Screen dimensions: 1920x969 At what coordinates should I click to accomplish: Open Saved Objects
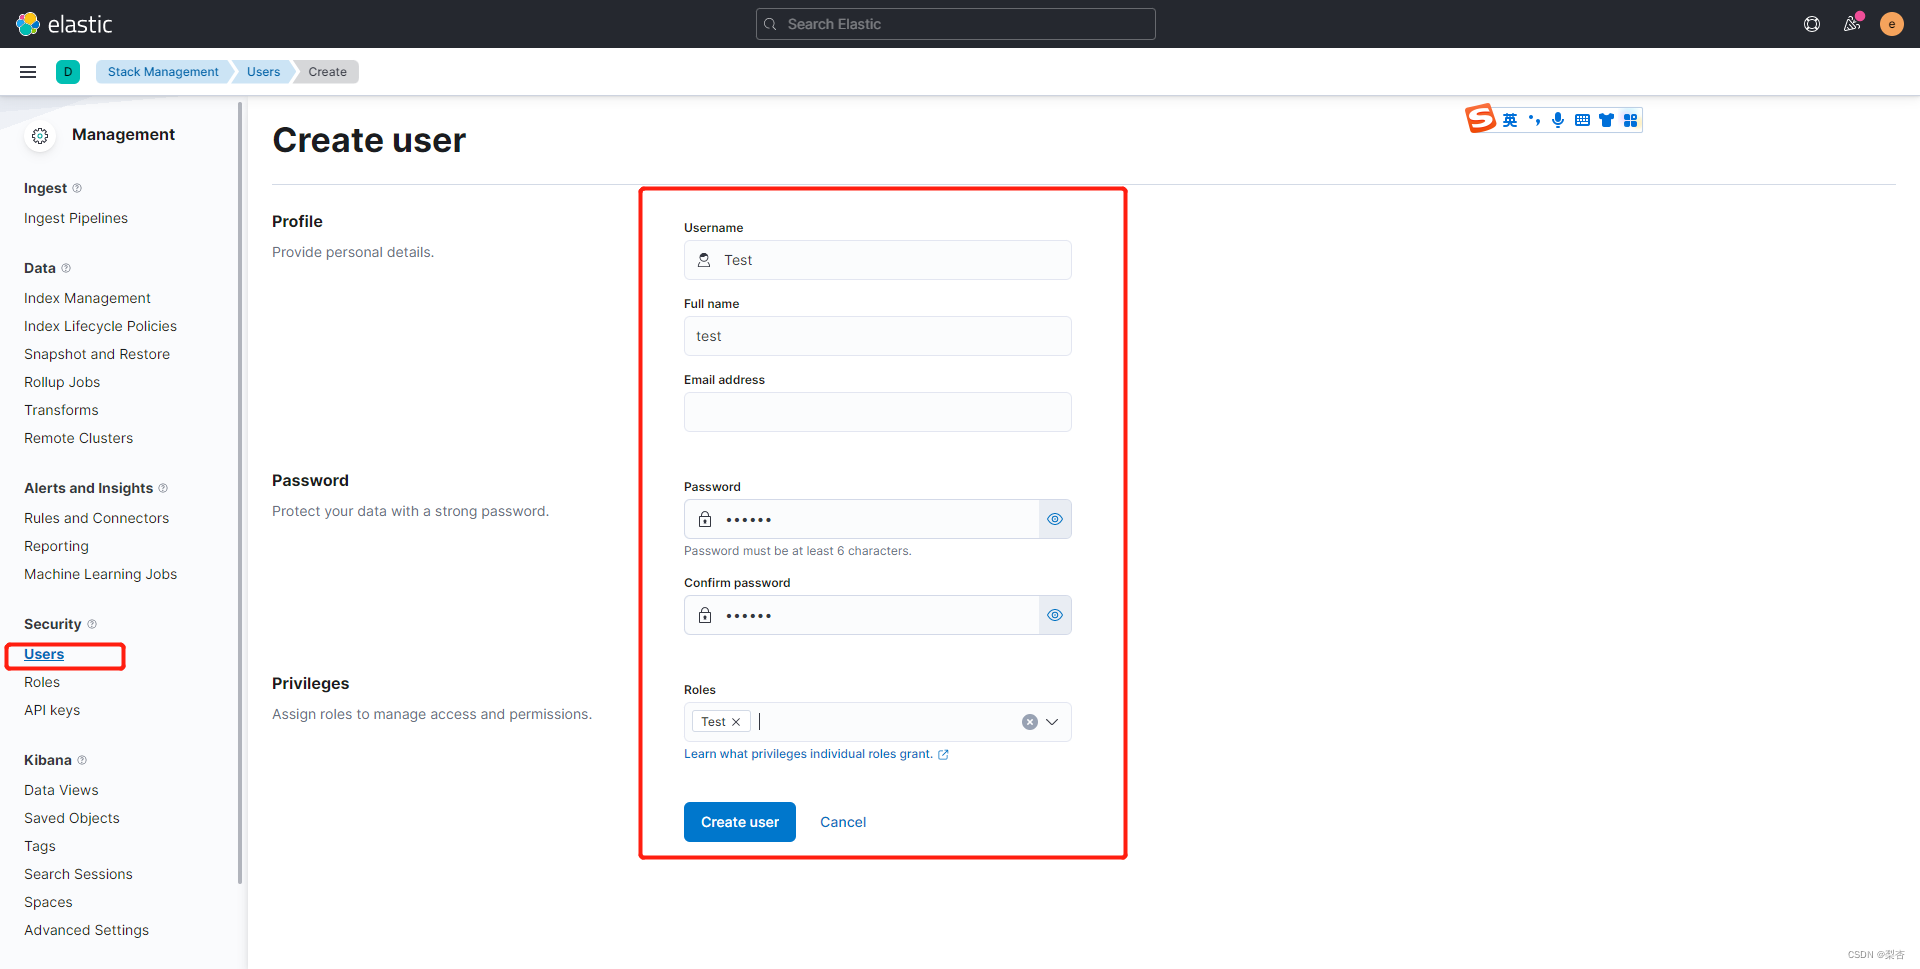point(72,818)
